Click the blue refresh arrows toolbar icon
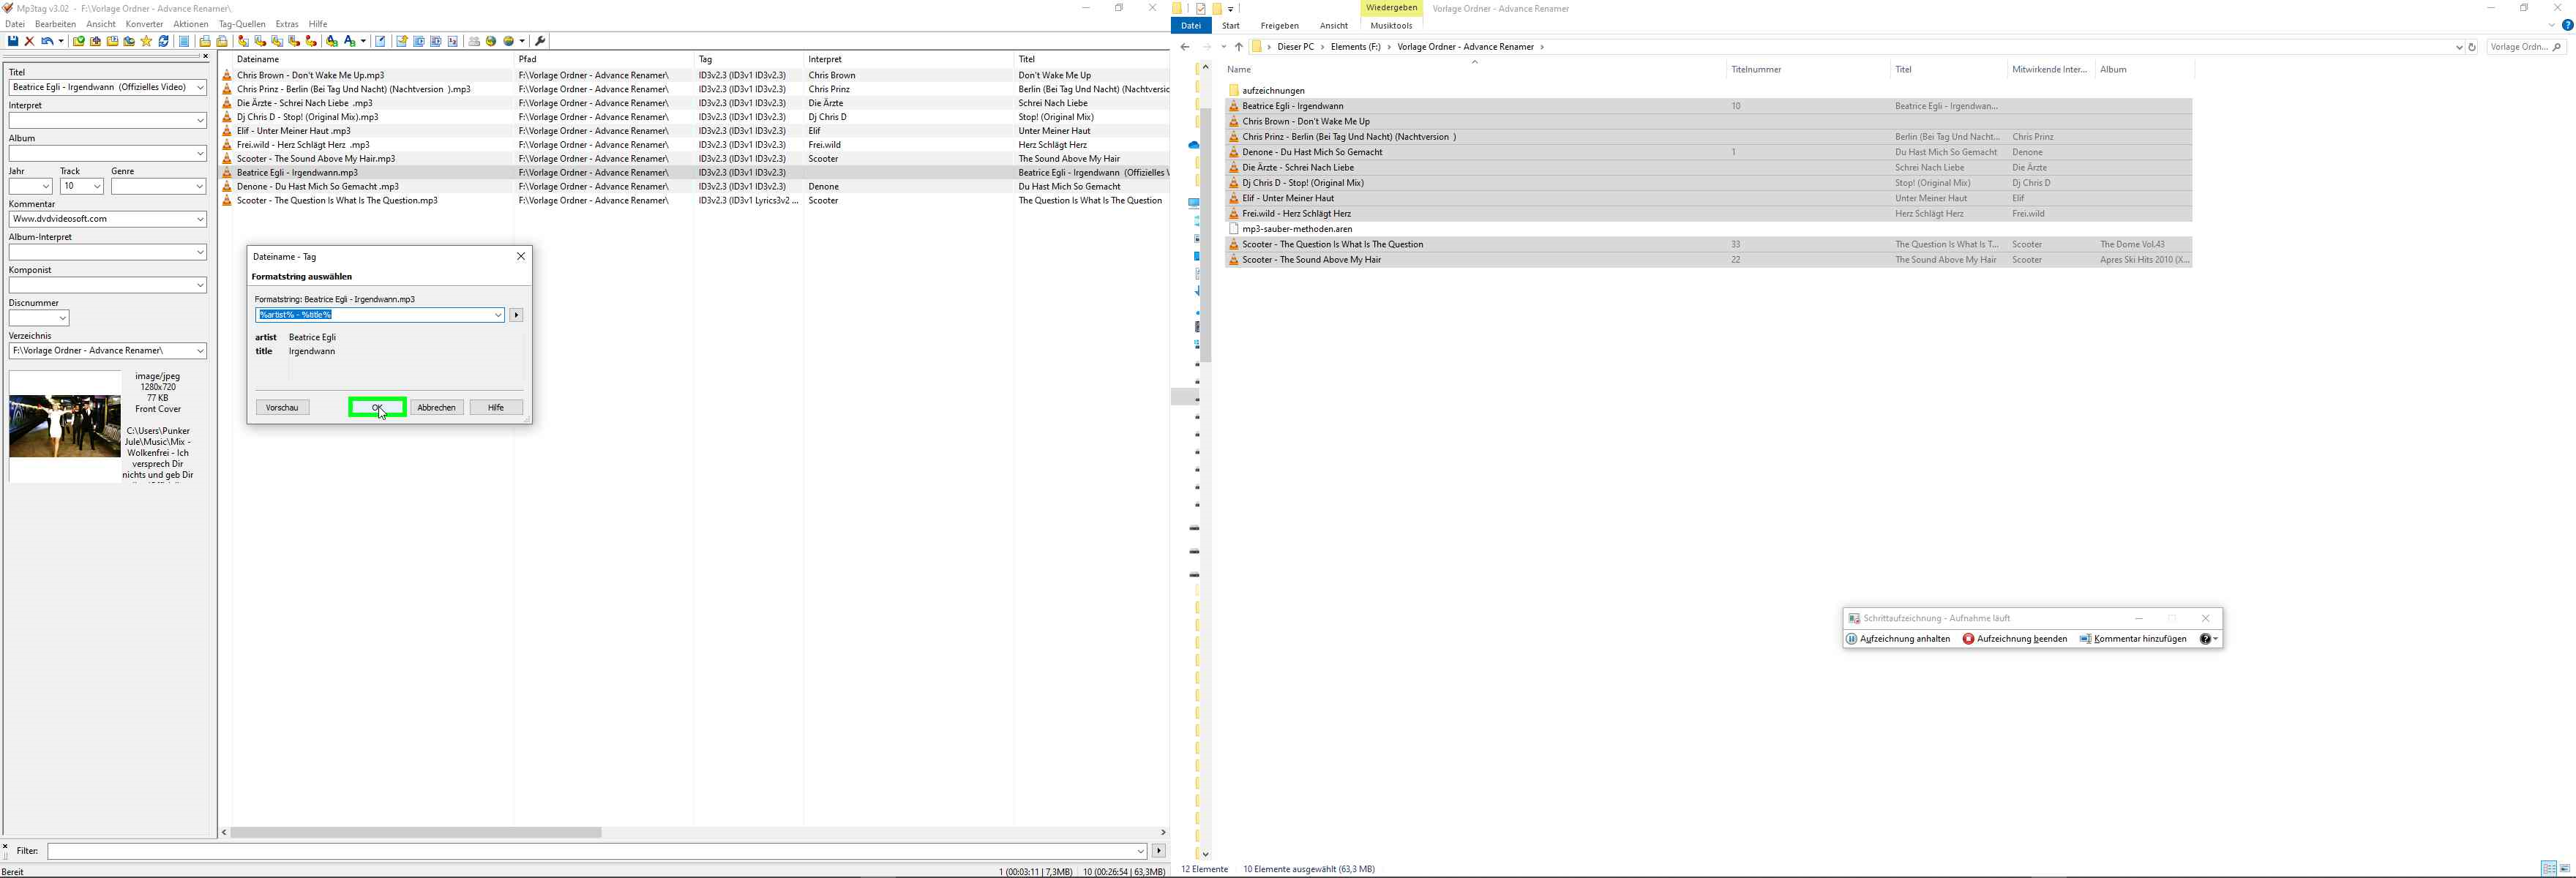 click(x=164, y=41)
